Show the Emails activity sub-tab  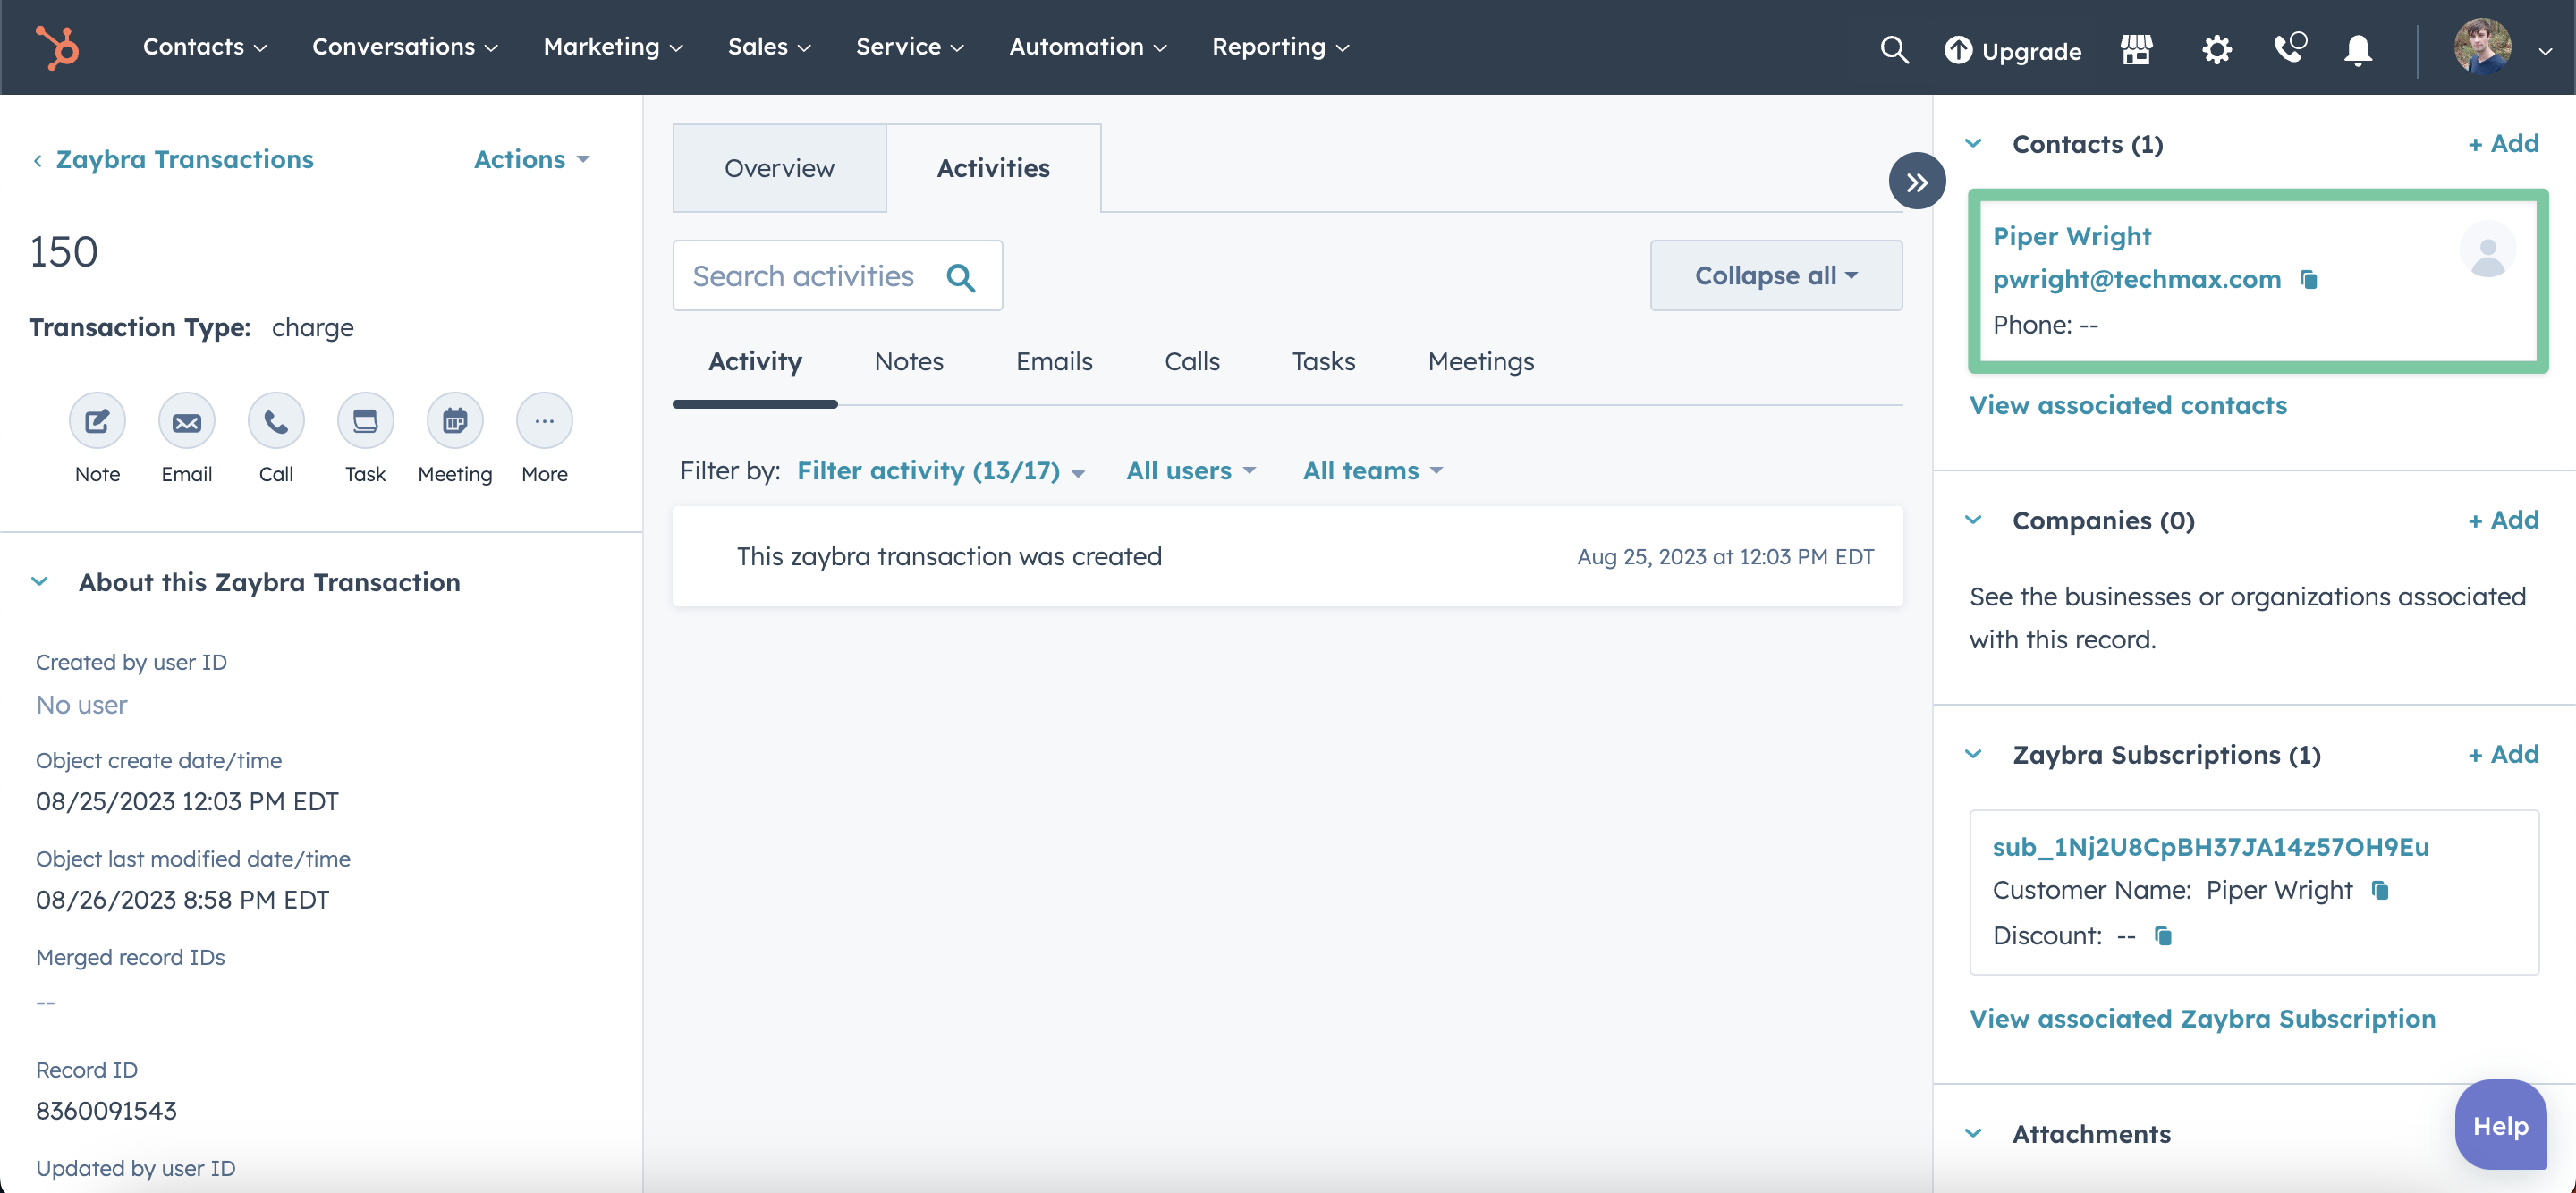1054,362
